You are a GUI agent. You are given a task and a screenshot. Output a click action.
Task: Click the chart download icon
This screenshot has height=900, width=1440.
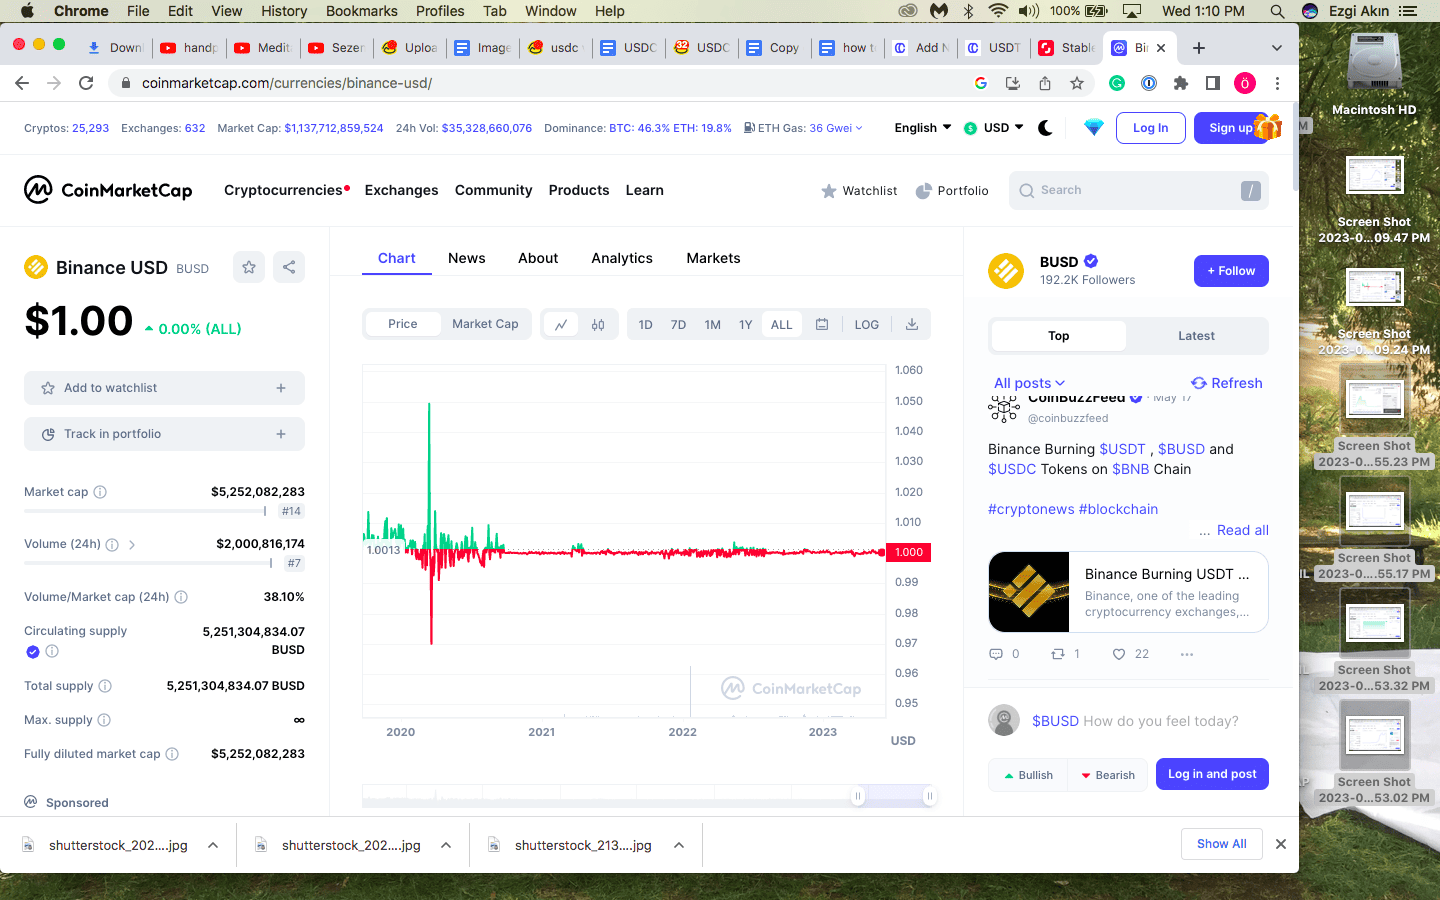(912, 324)
